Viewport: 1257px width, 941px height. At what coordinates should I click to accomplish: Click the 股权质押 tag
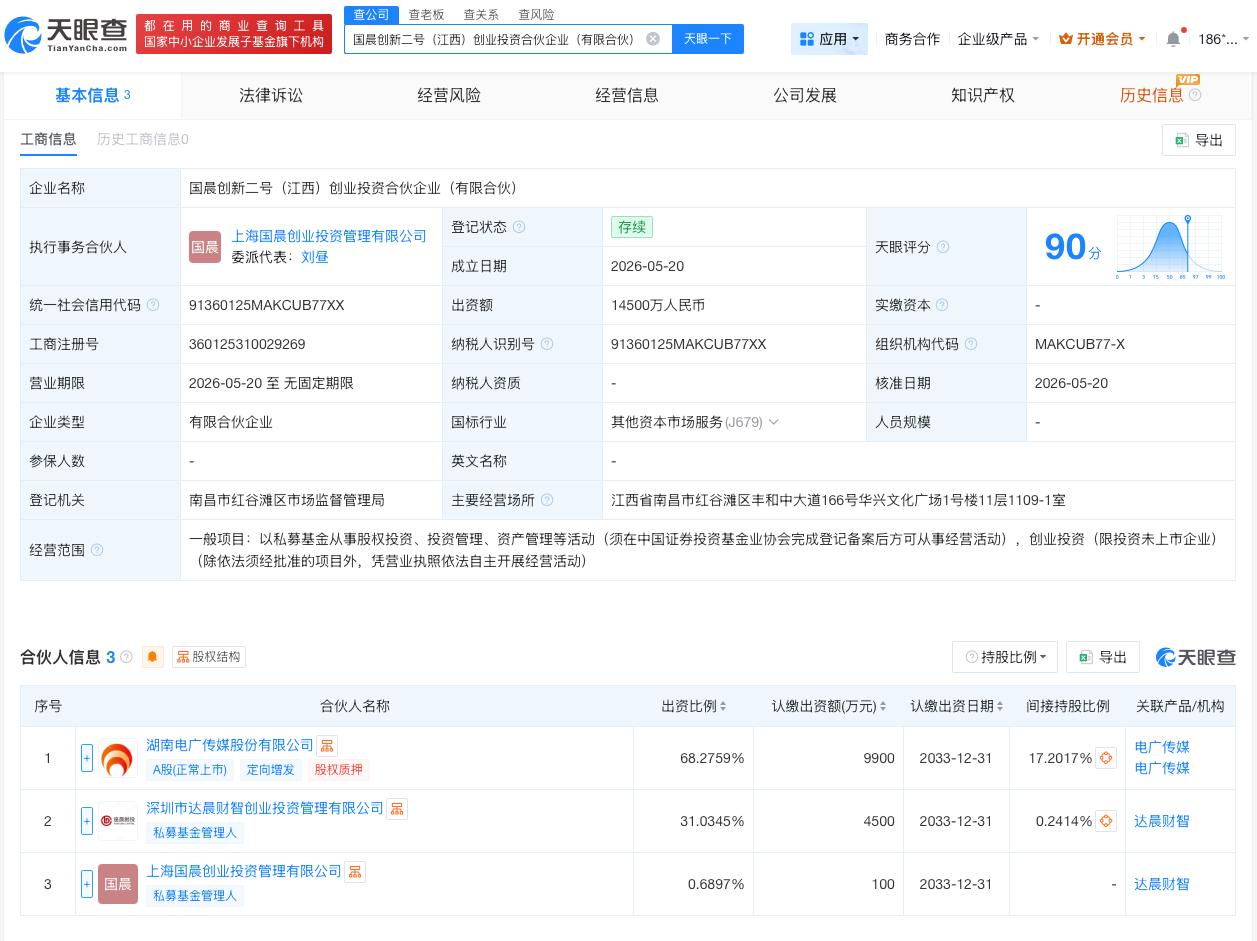point(338,770)
